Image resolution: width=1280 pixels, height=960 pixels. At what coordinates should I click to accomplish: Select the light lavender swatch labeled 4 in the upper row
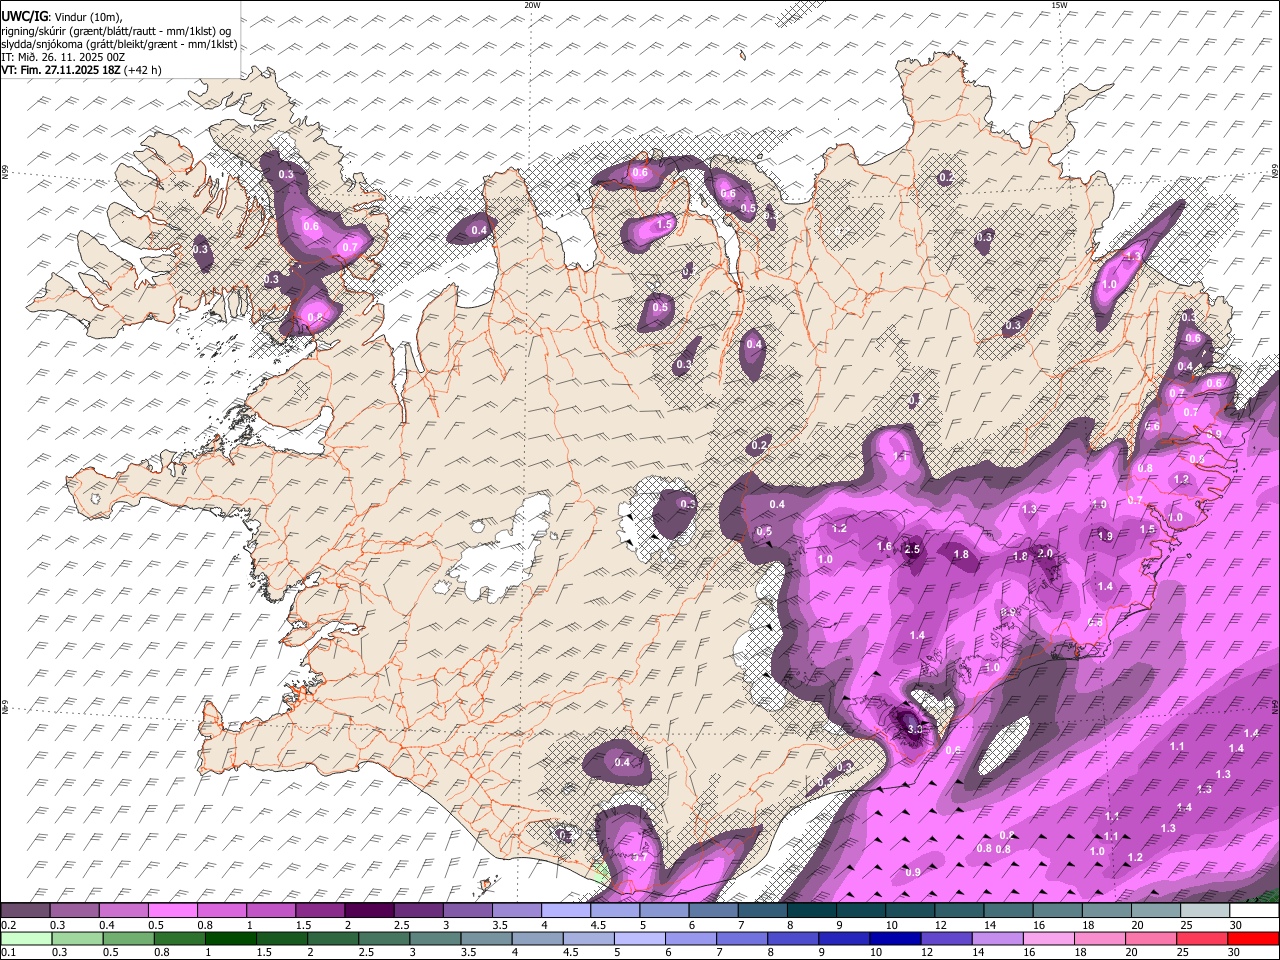click(x=566, y=911)
